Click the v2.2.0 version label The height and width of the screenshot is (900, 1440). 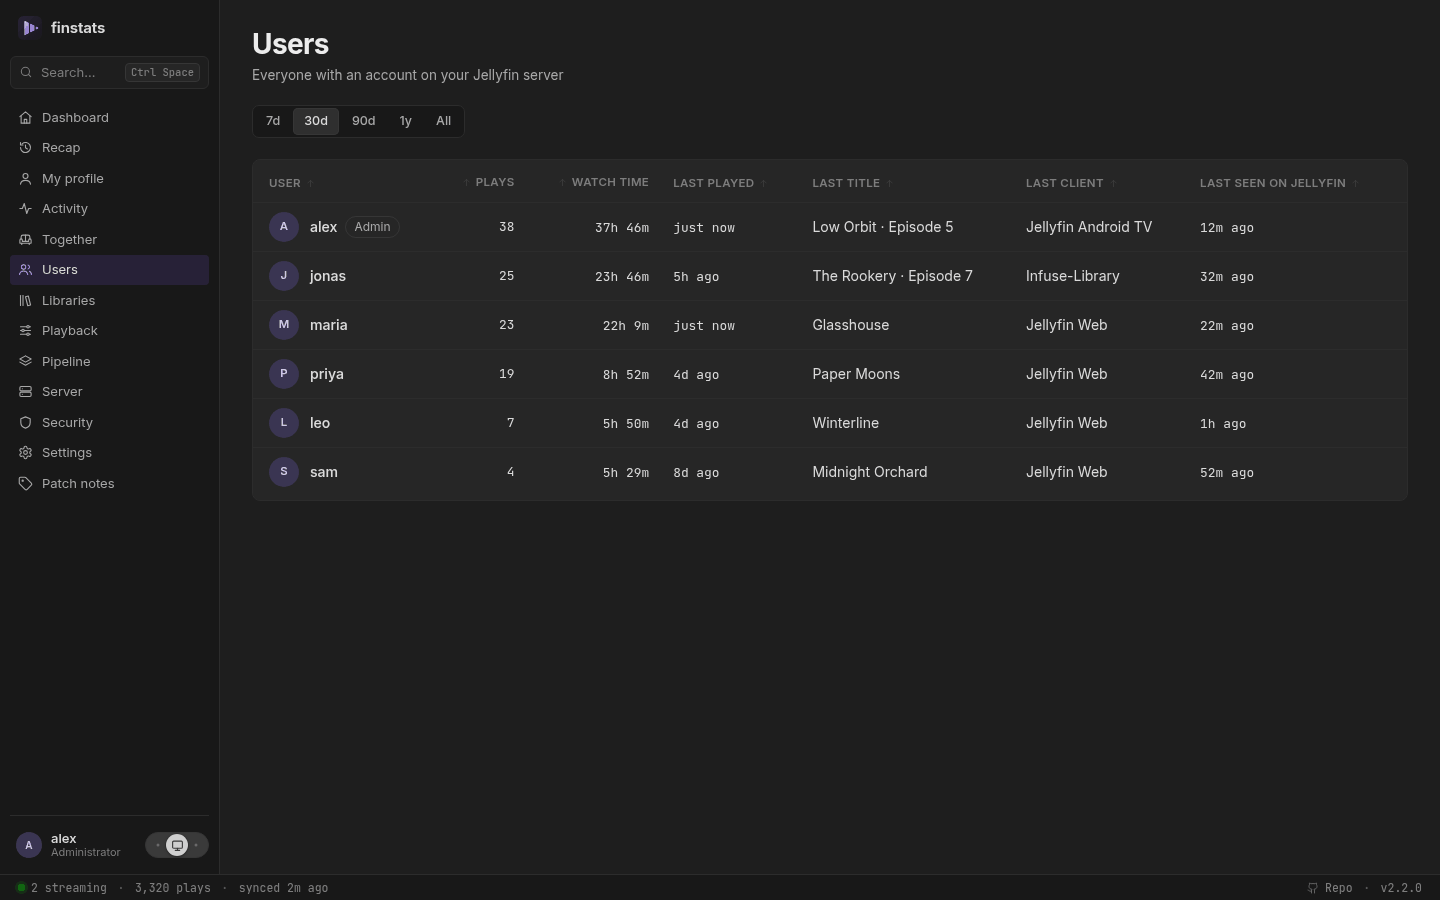[1401, 888]
